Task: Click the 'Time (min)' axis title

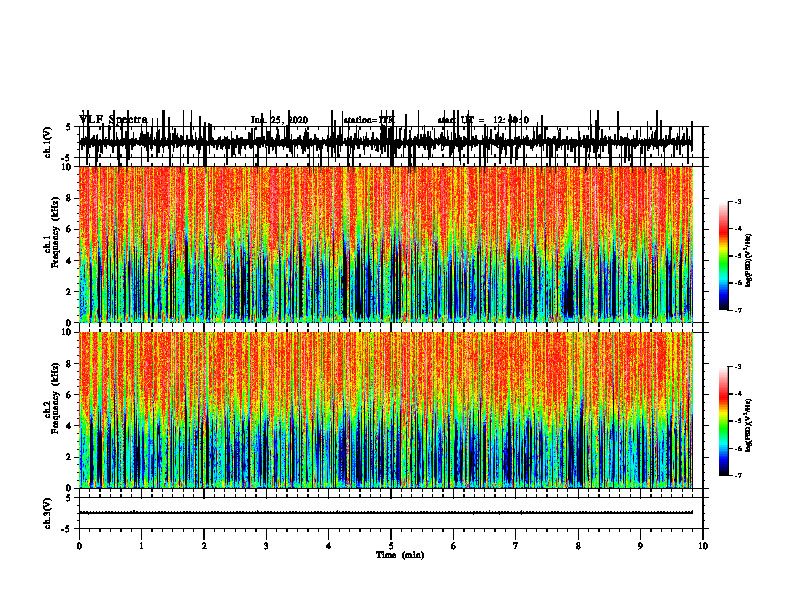Action: click(400, 555)
